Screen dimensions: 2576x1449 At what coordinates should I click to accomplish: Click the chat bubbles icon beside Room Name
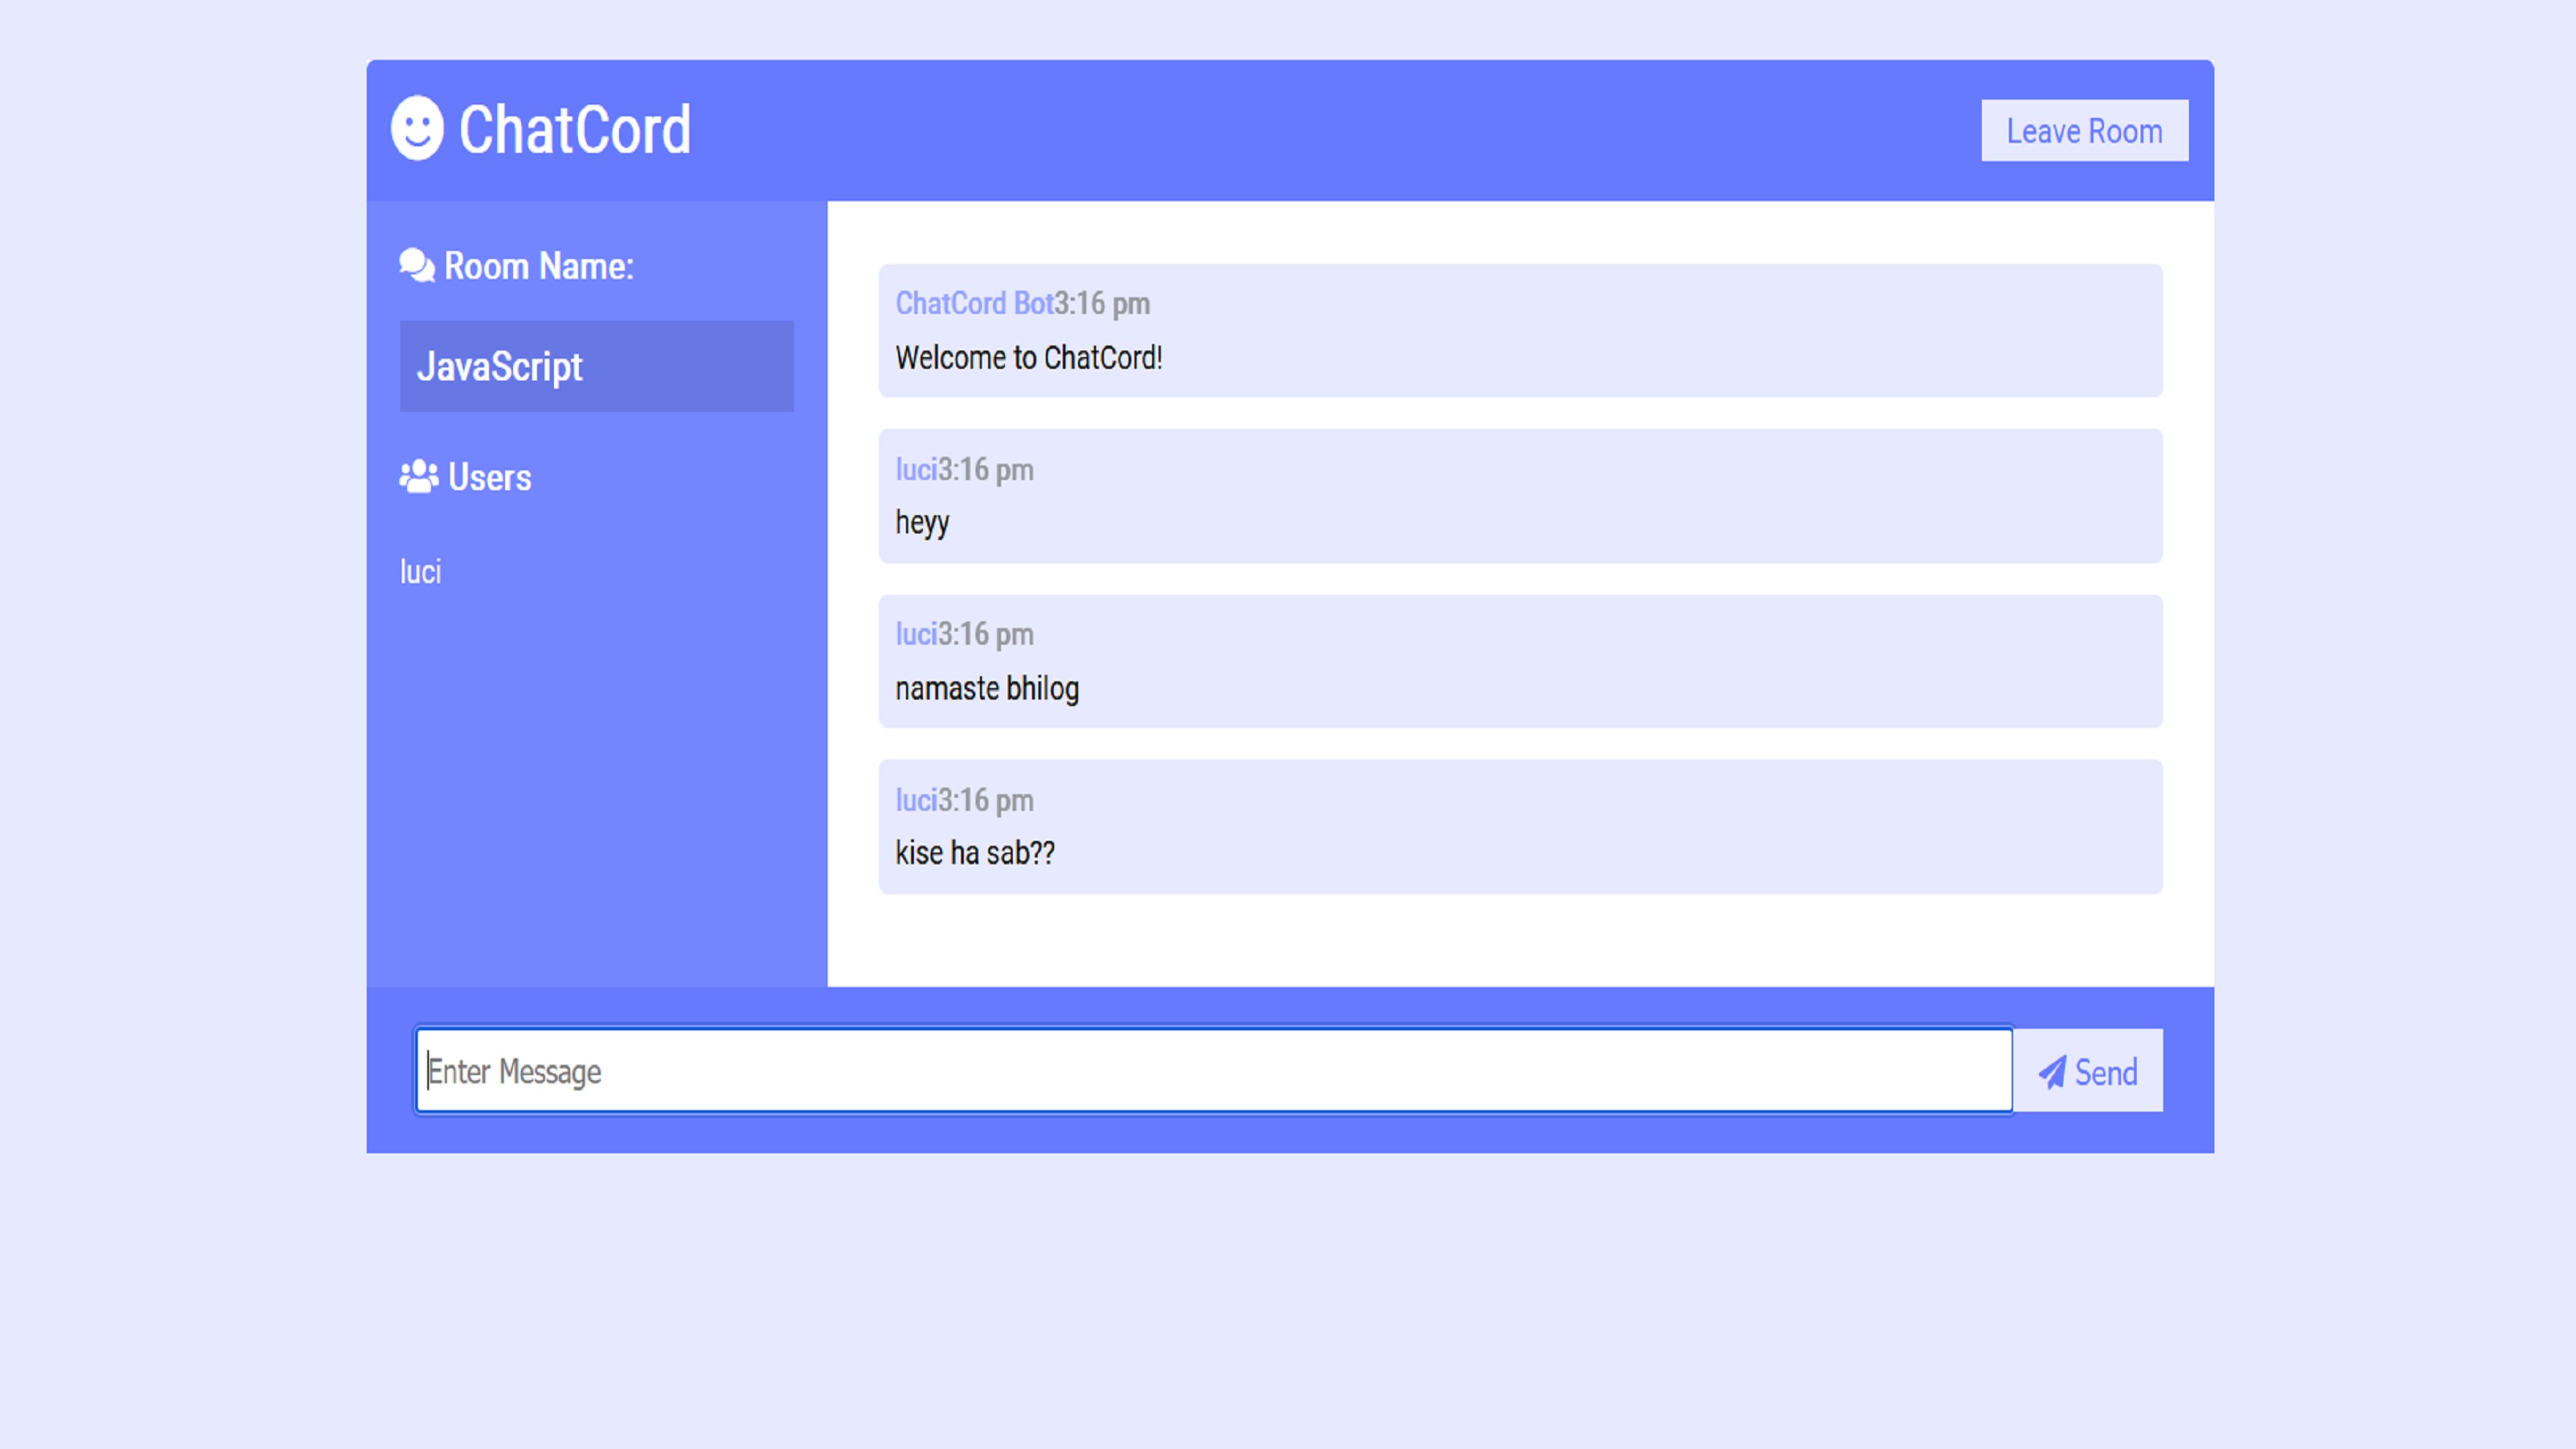pyautogui.click(x=417, y=266)
